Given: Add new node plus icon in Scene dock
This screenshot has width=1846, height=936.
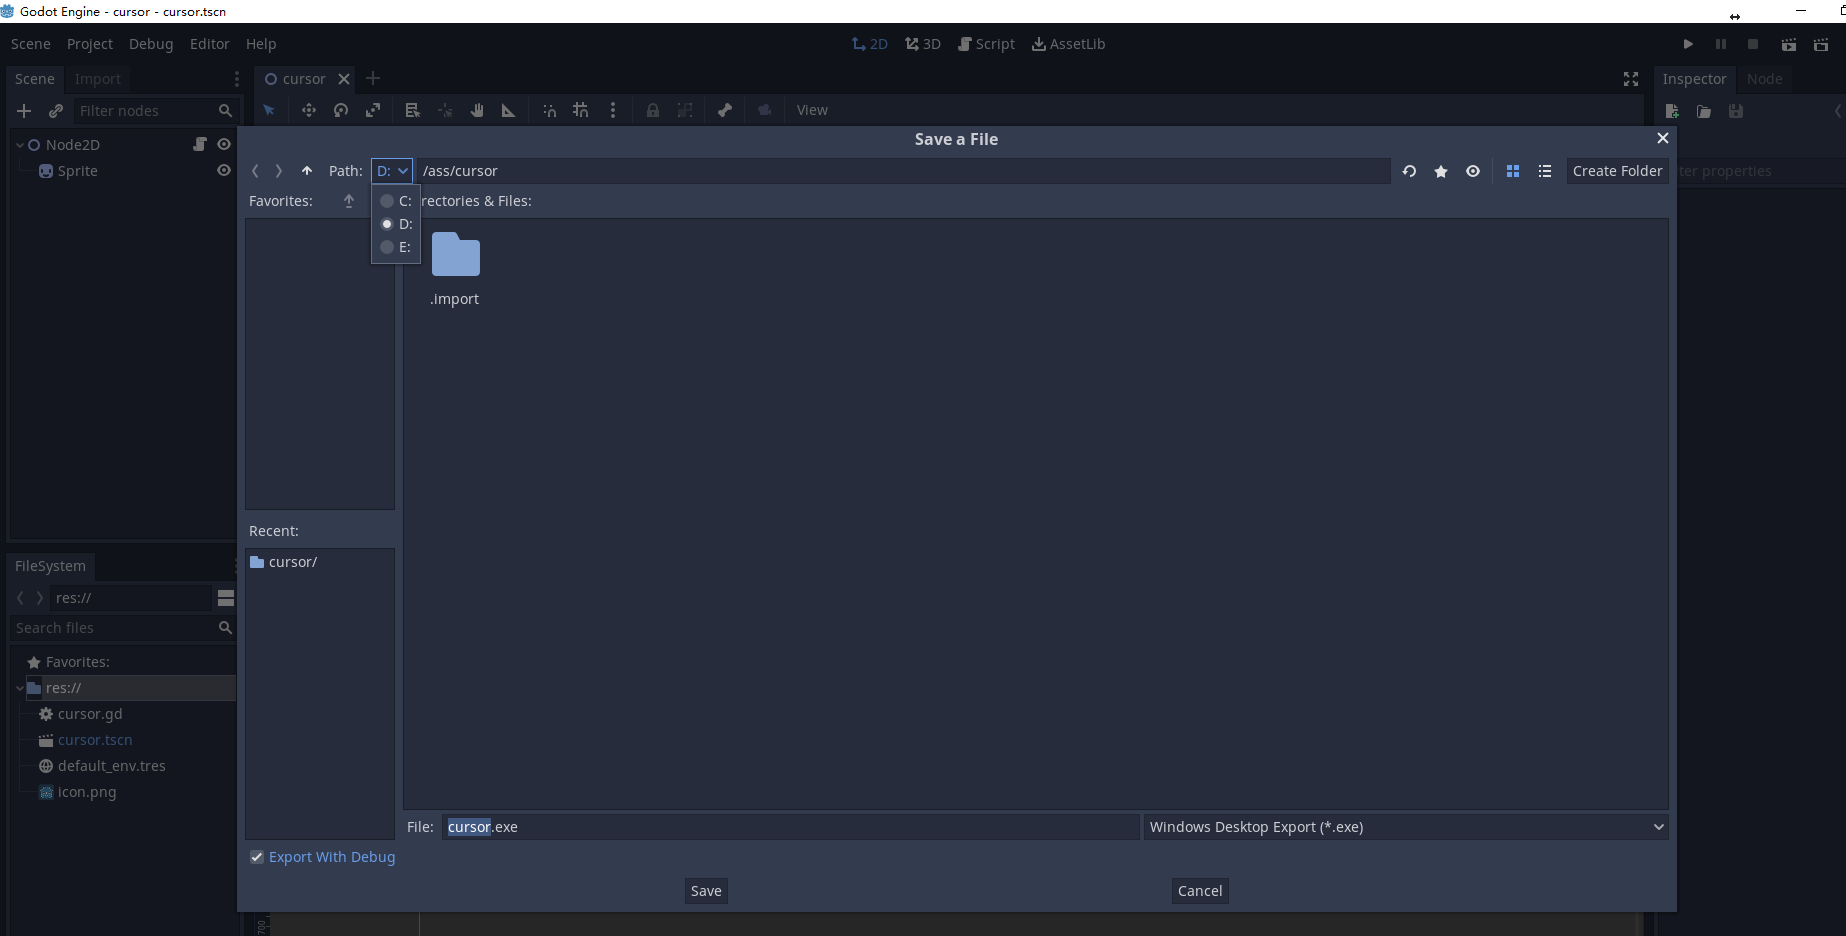Looking at the screenshot, I should click(25, 111).
